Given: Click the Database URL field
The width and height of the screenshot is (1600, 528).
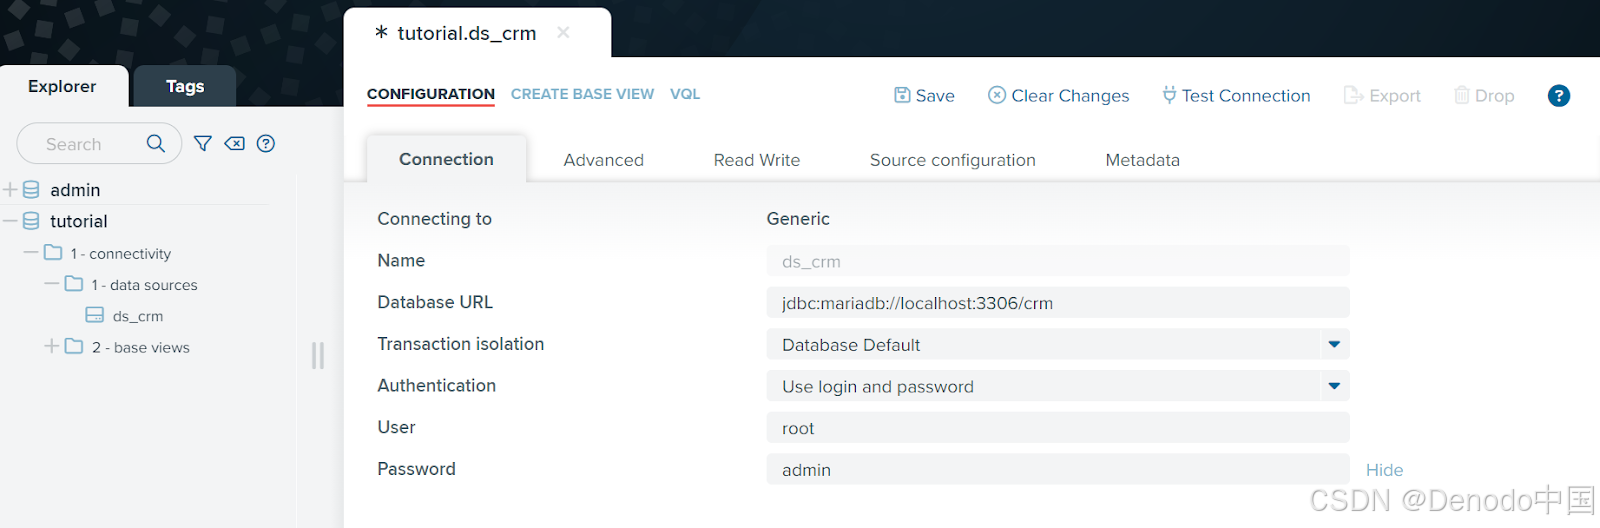Looking at the screenshot, I should tap(1058, 303).
